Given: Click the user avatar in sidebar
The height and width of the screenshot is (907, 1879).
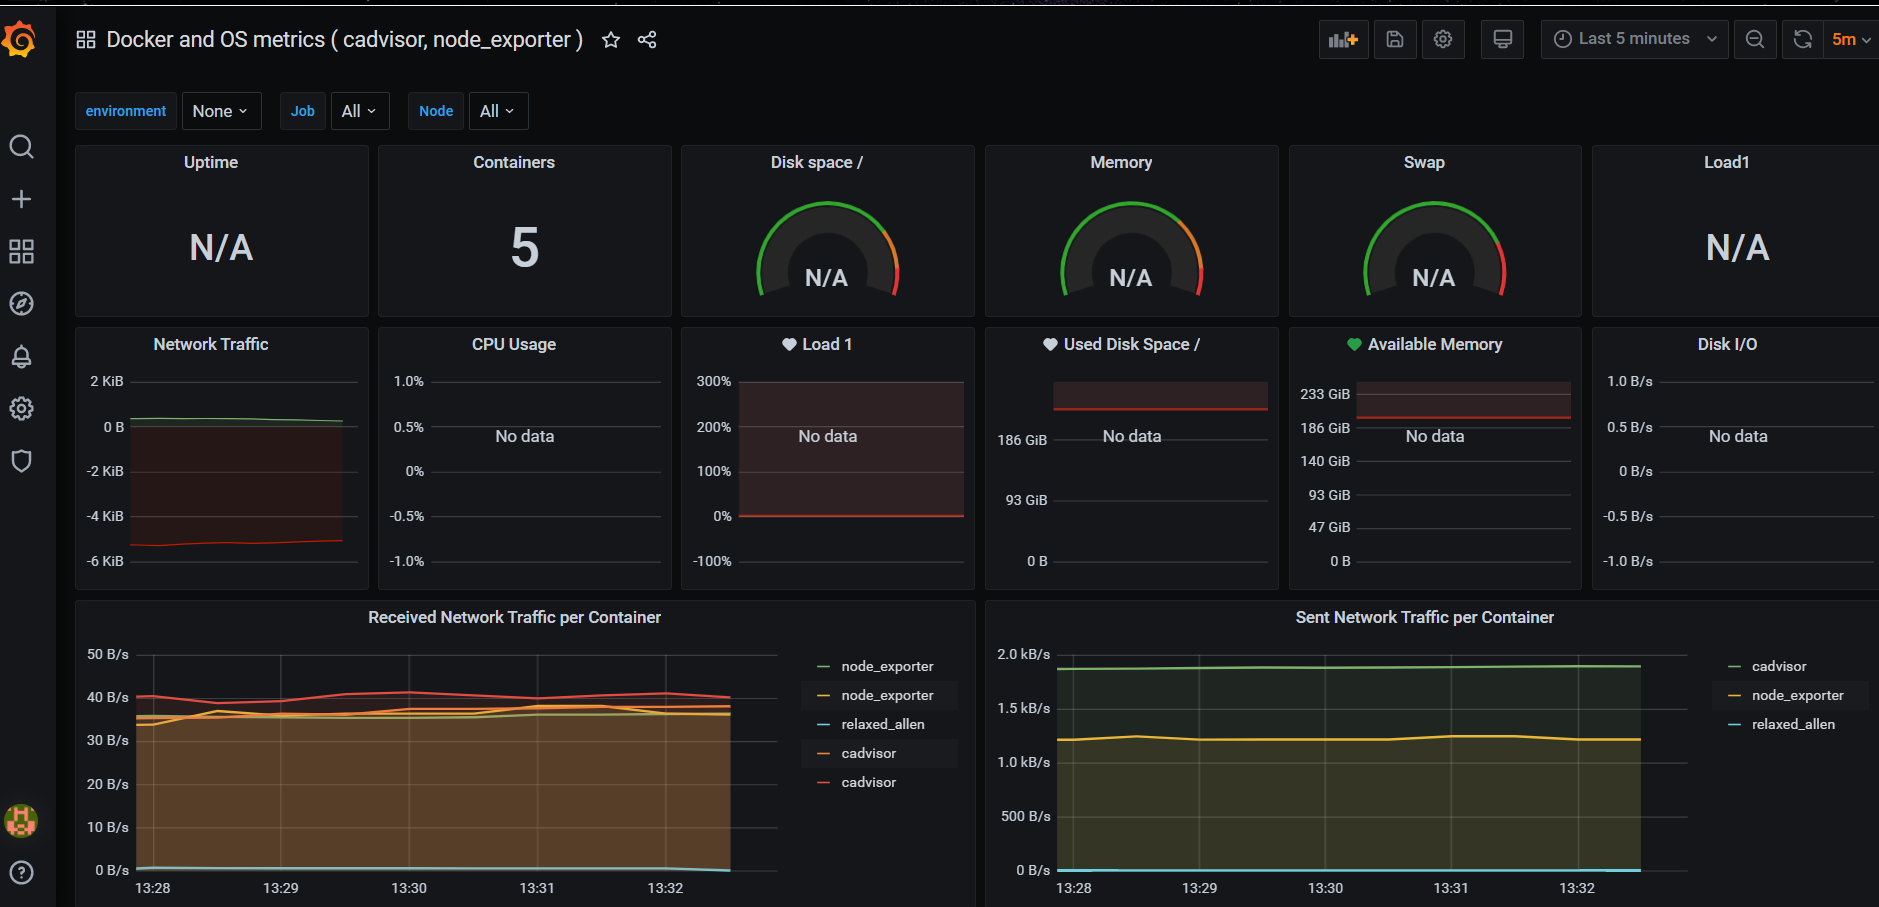Looking at the screenshot, I should click(21, 821).
